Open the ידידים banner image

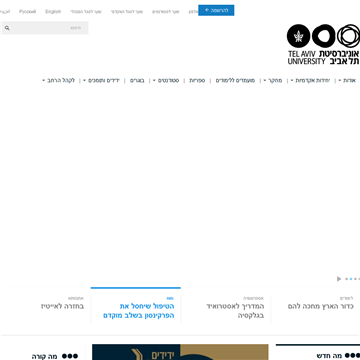(x=180, y=352)
